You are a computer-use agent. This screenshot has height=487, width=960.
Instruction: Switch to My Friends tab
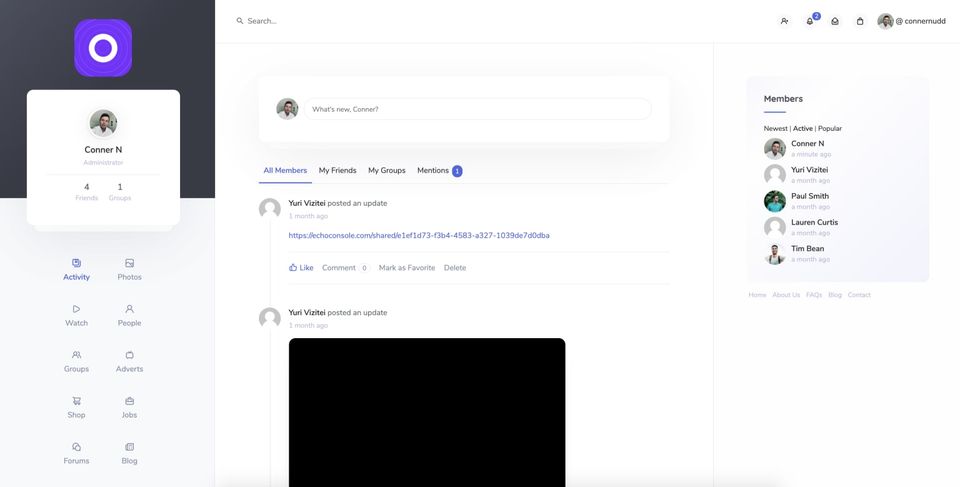click(337, 170)
